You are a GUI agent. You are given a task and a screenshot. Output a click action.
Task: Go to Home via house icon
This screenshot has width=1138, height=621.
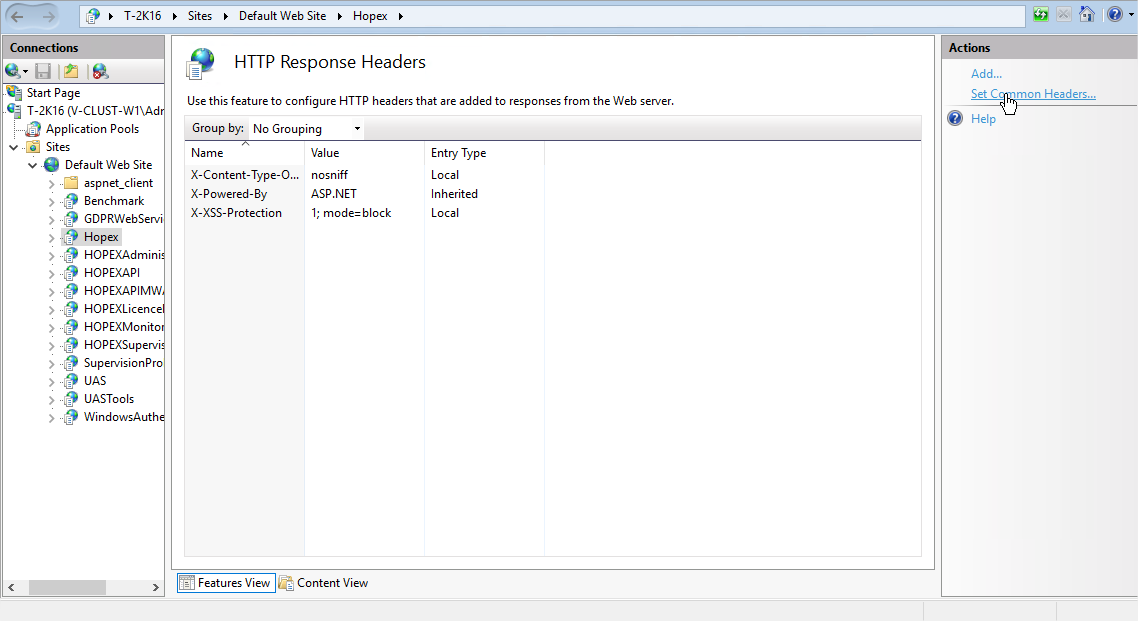1087,15
